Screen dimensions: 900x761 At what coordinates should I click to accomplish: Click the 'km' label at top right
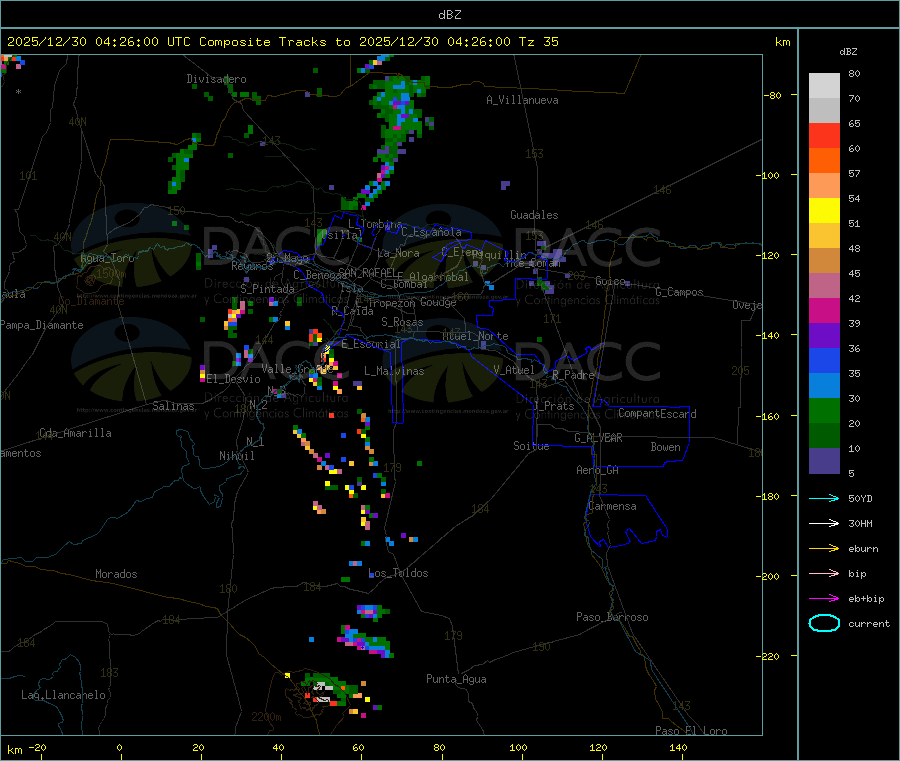coord(782,42)
